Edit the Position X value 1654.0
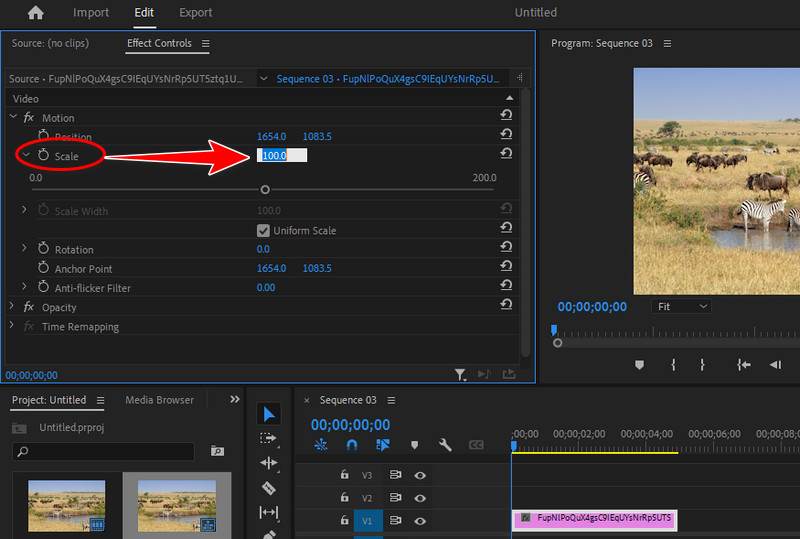The image size is (800, 539). (271, 136)
